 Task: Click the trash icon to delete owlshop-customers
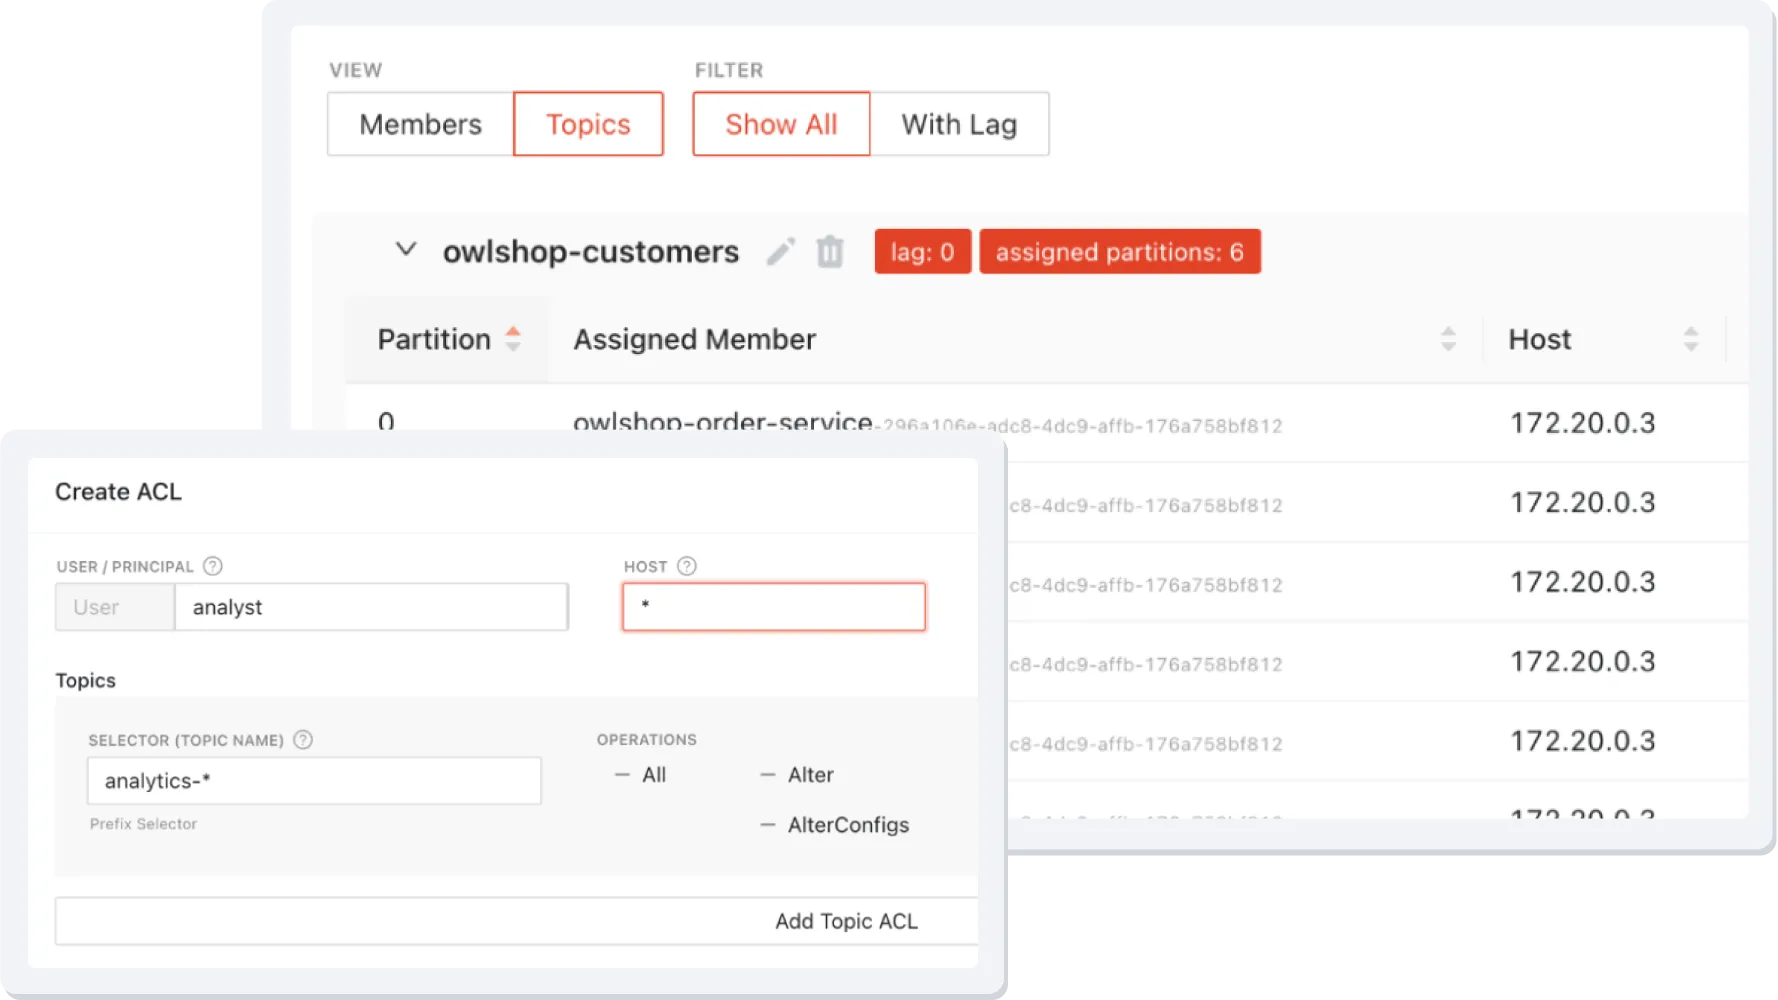tap(829, 252)
